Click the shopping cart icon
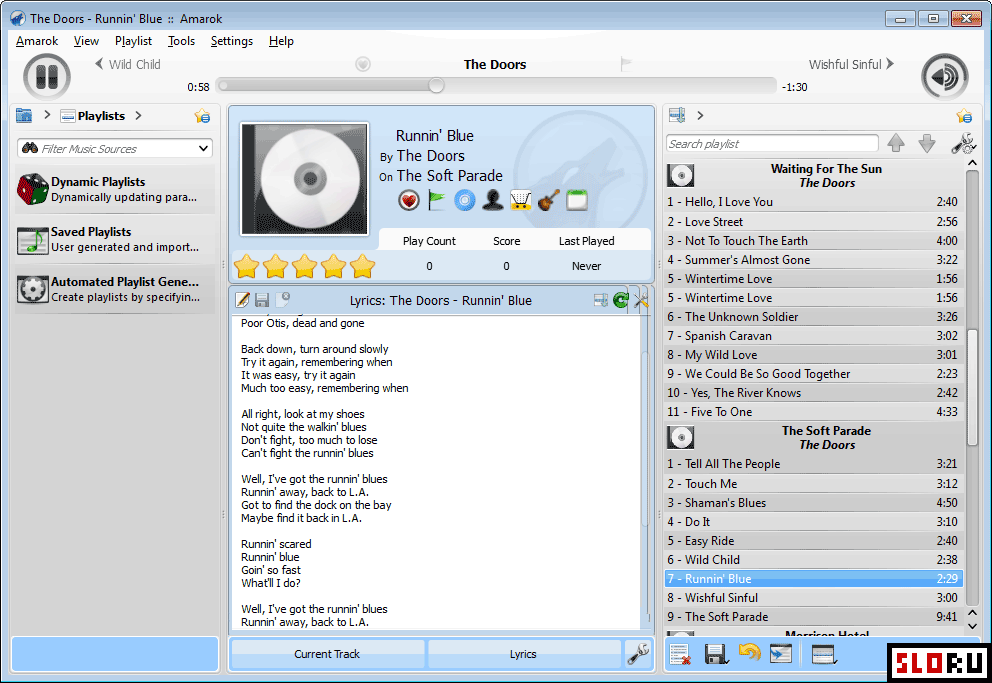The height and width of the screenshot is (683, 992). click(521, 200)
